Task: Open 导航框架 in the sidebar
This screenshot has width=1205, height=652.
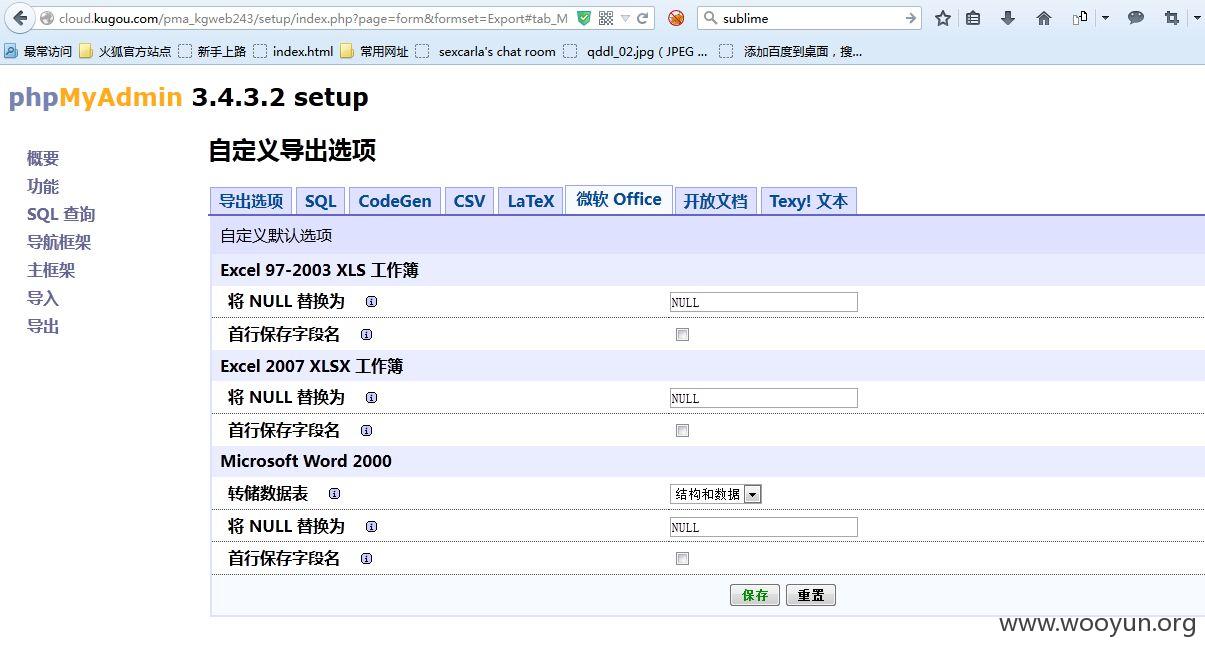Action: (59, 242)
